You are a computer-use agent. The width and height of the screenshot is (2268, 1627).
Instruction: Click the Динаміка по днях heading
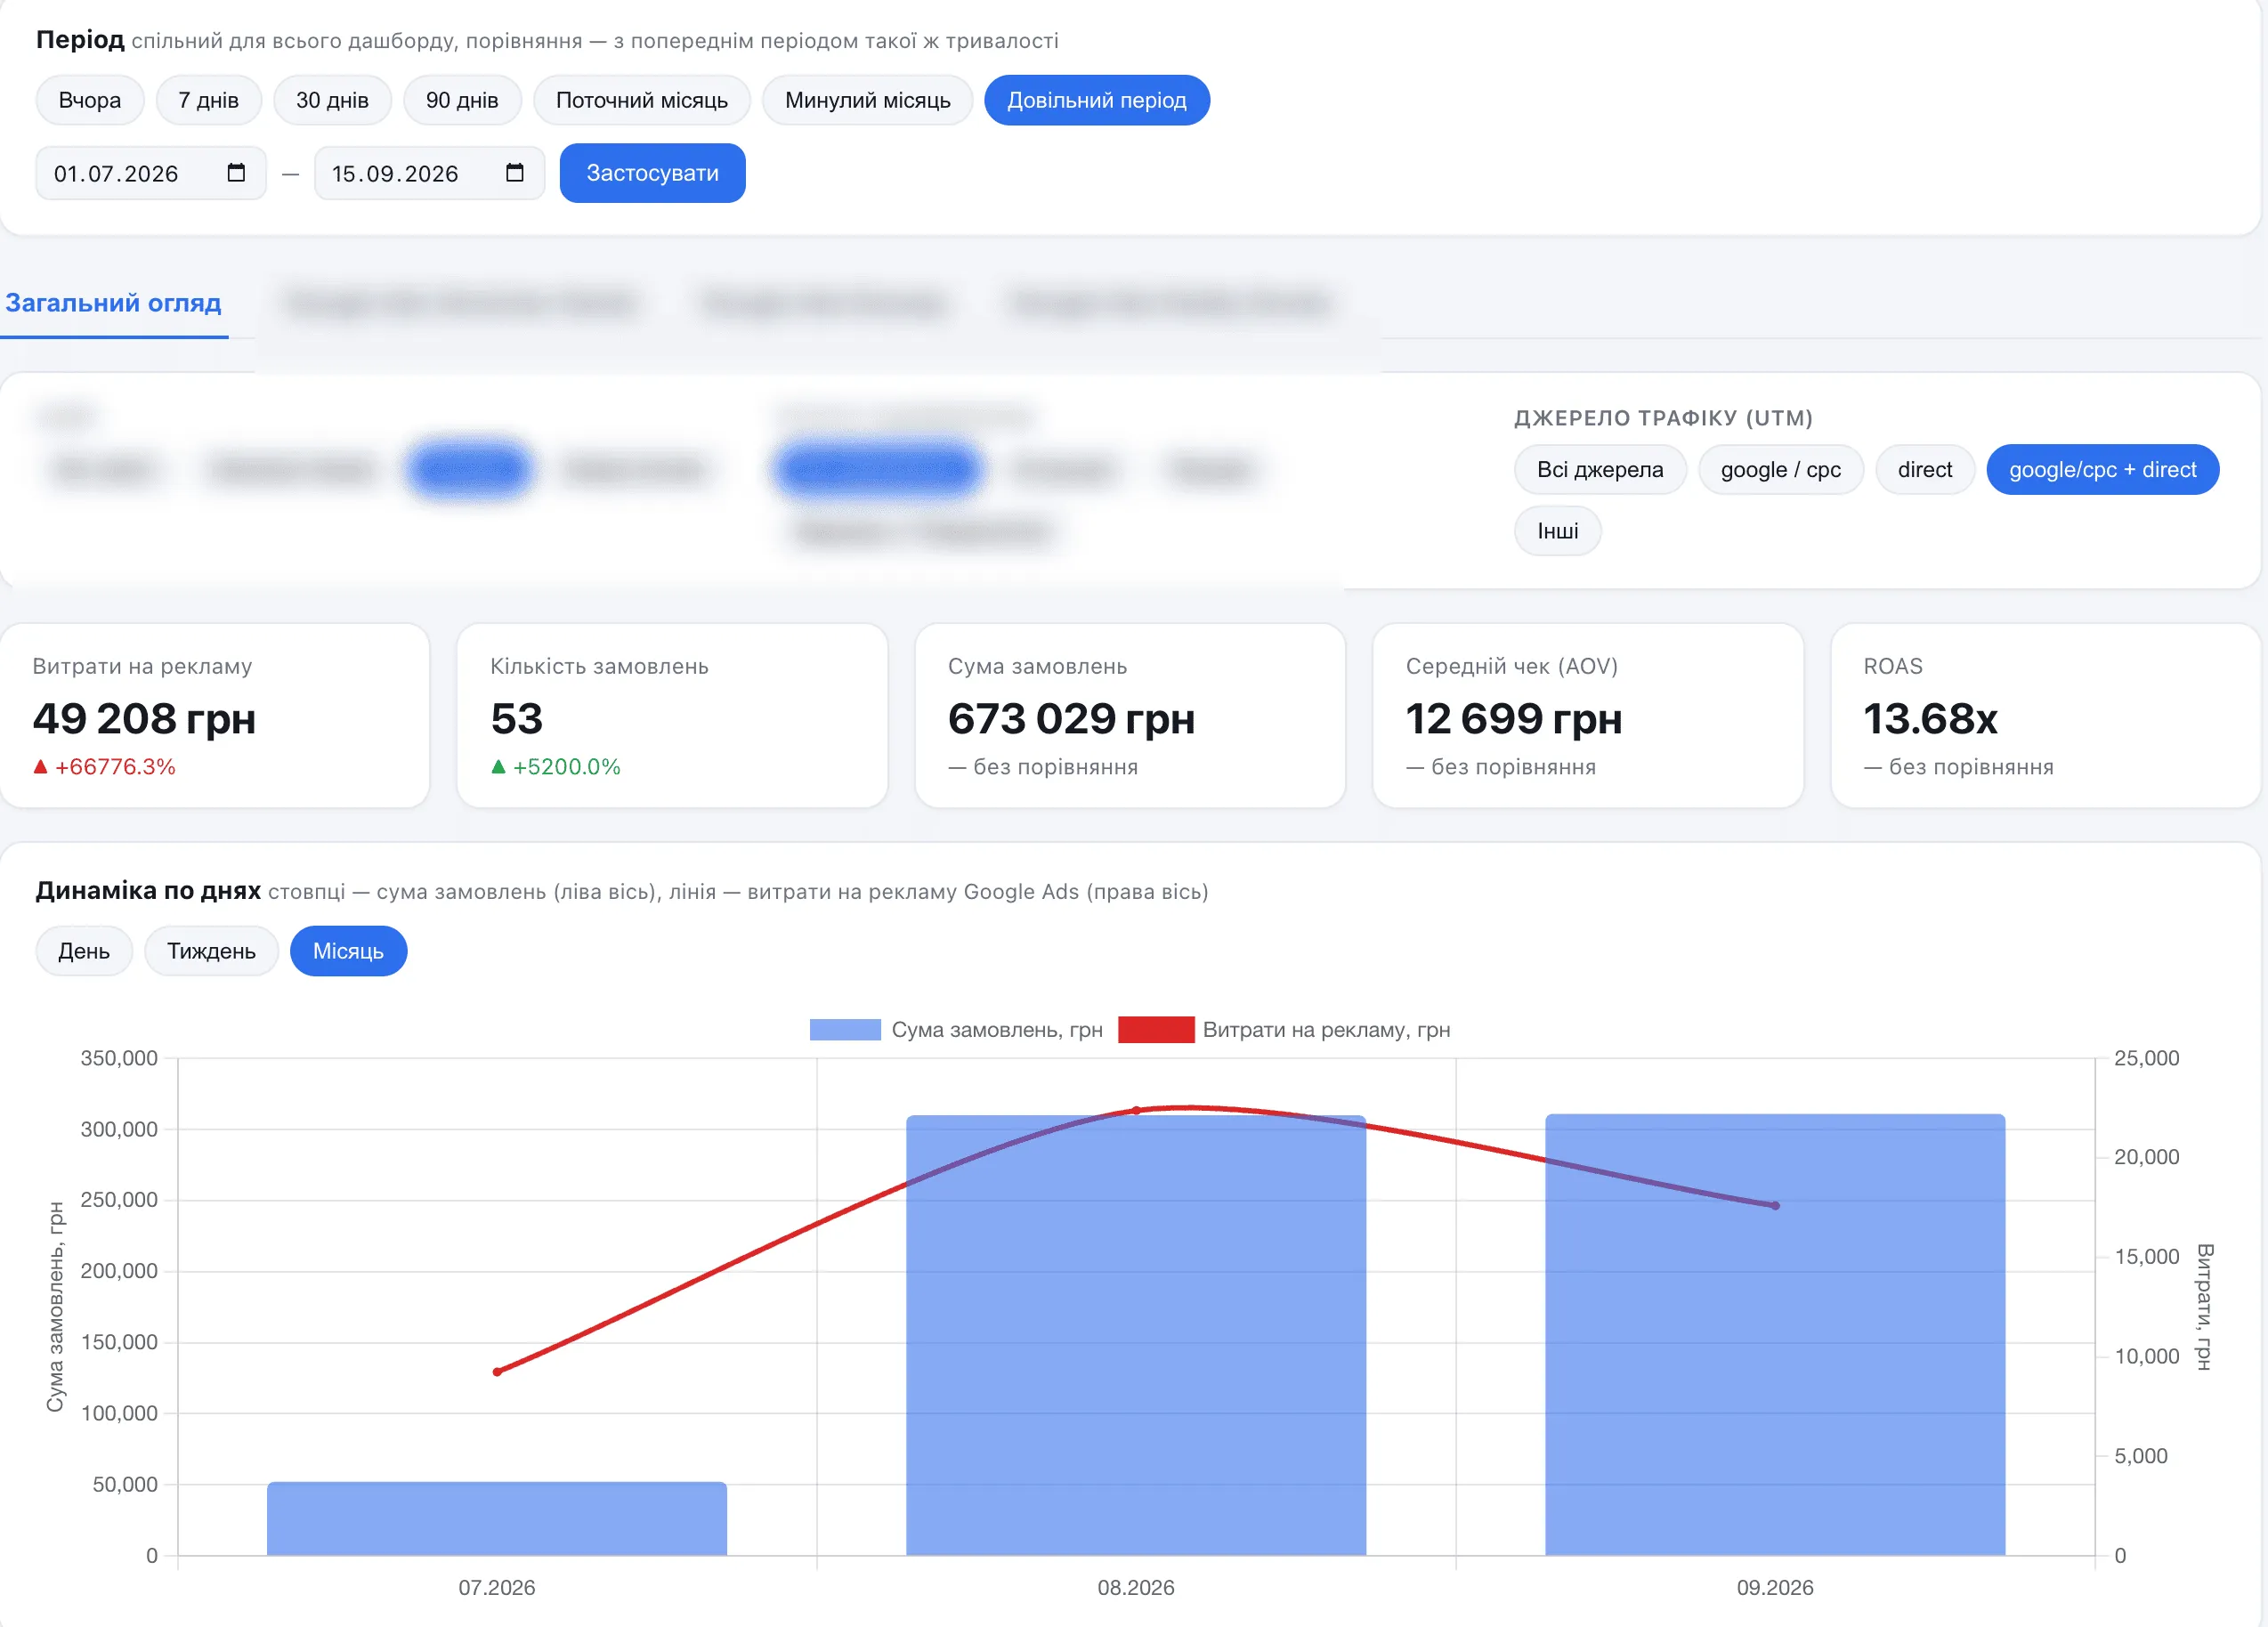click(148, 891)
